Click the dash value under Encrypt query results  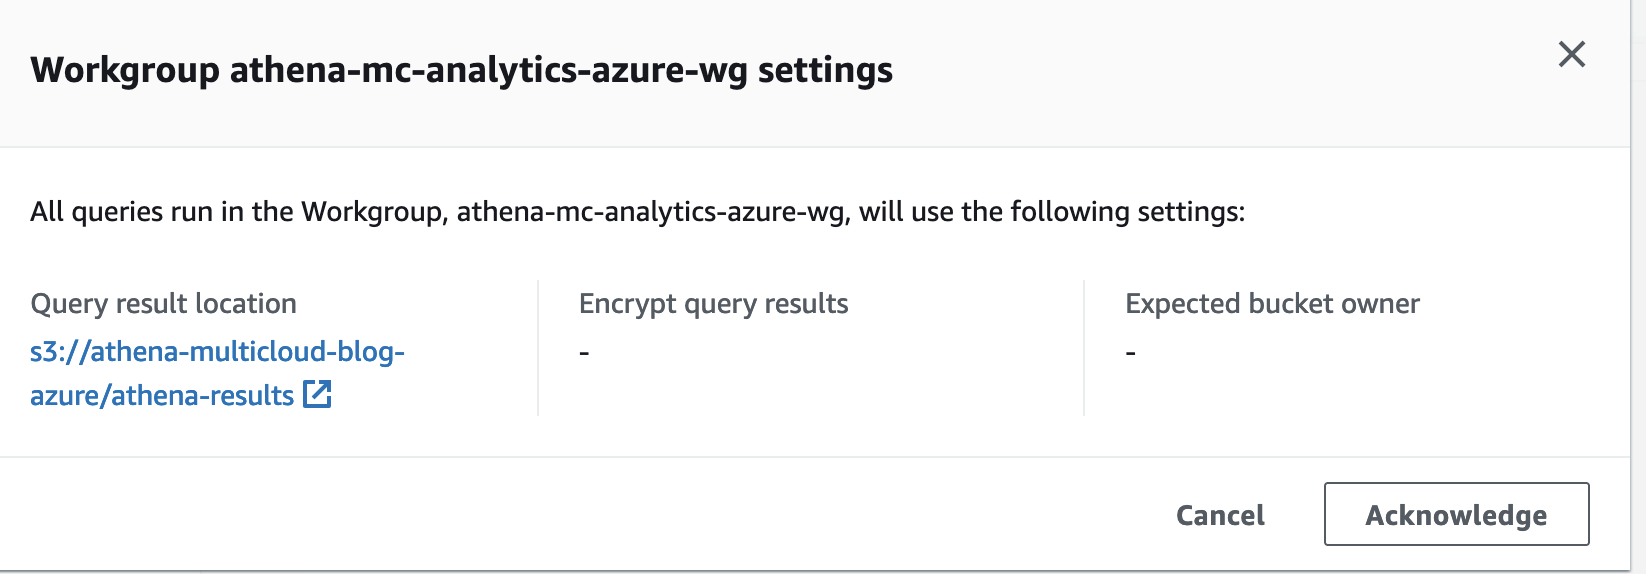(584, 353)
